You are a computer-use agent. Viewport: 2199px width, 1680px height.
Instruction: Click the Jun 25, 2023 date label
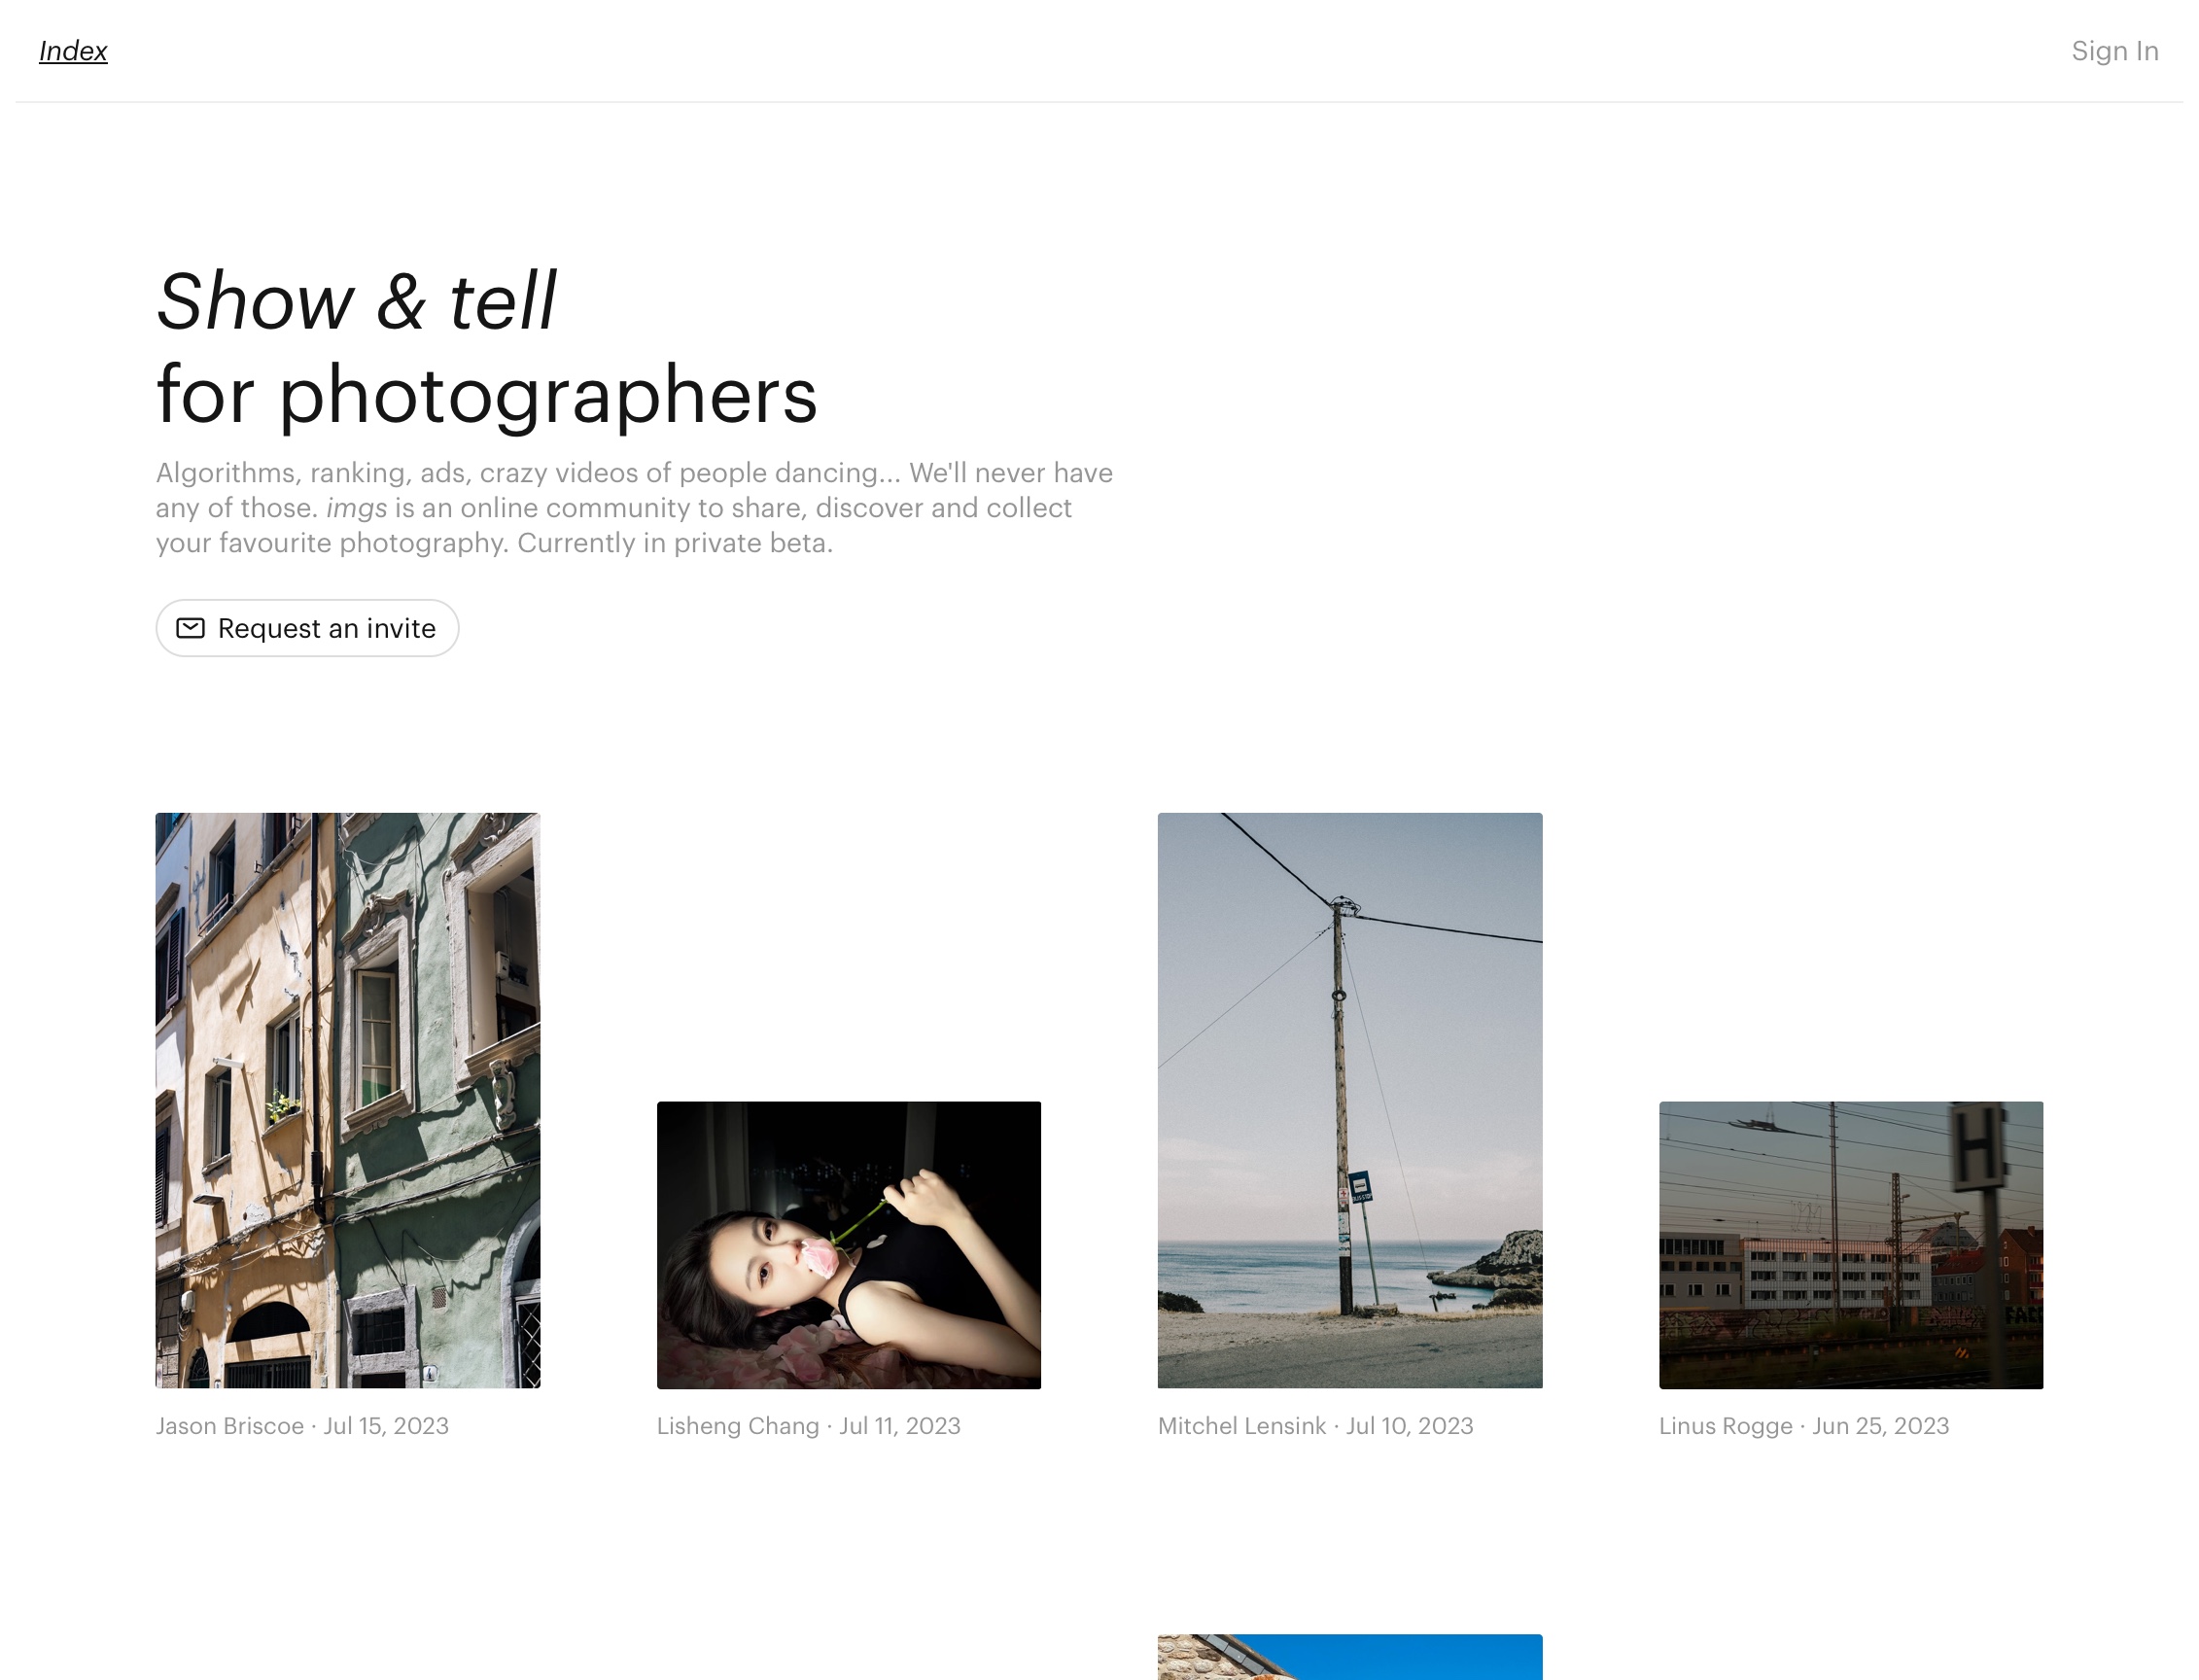pyautogui.click(x=1880, y=1426)
